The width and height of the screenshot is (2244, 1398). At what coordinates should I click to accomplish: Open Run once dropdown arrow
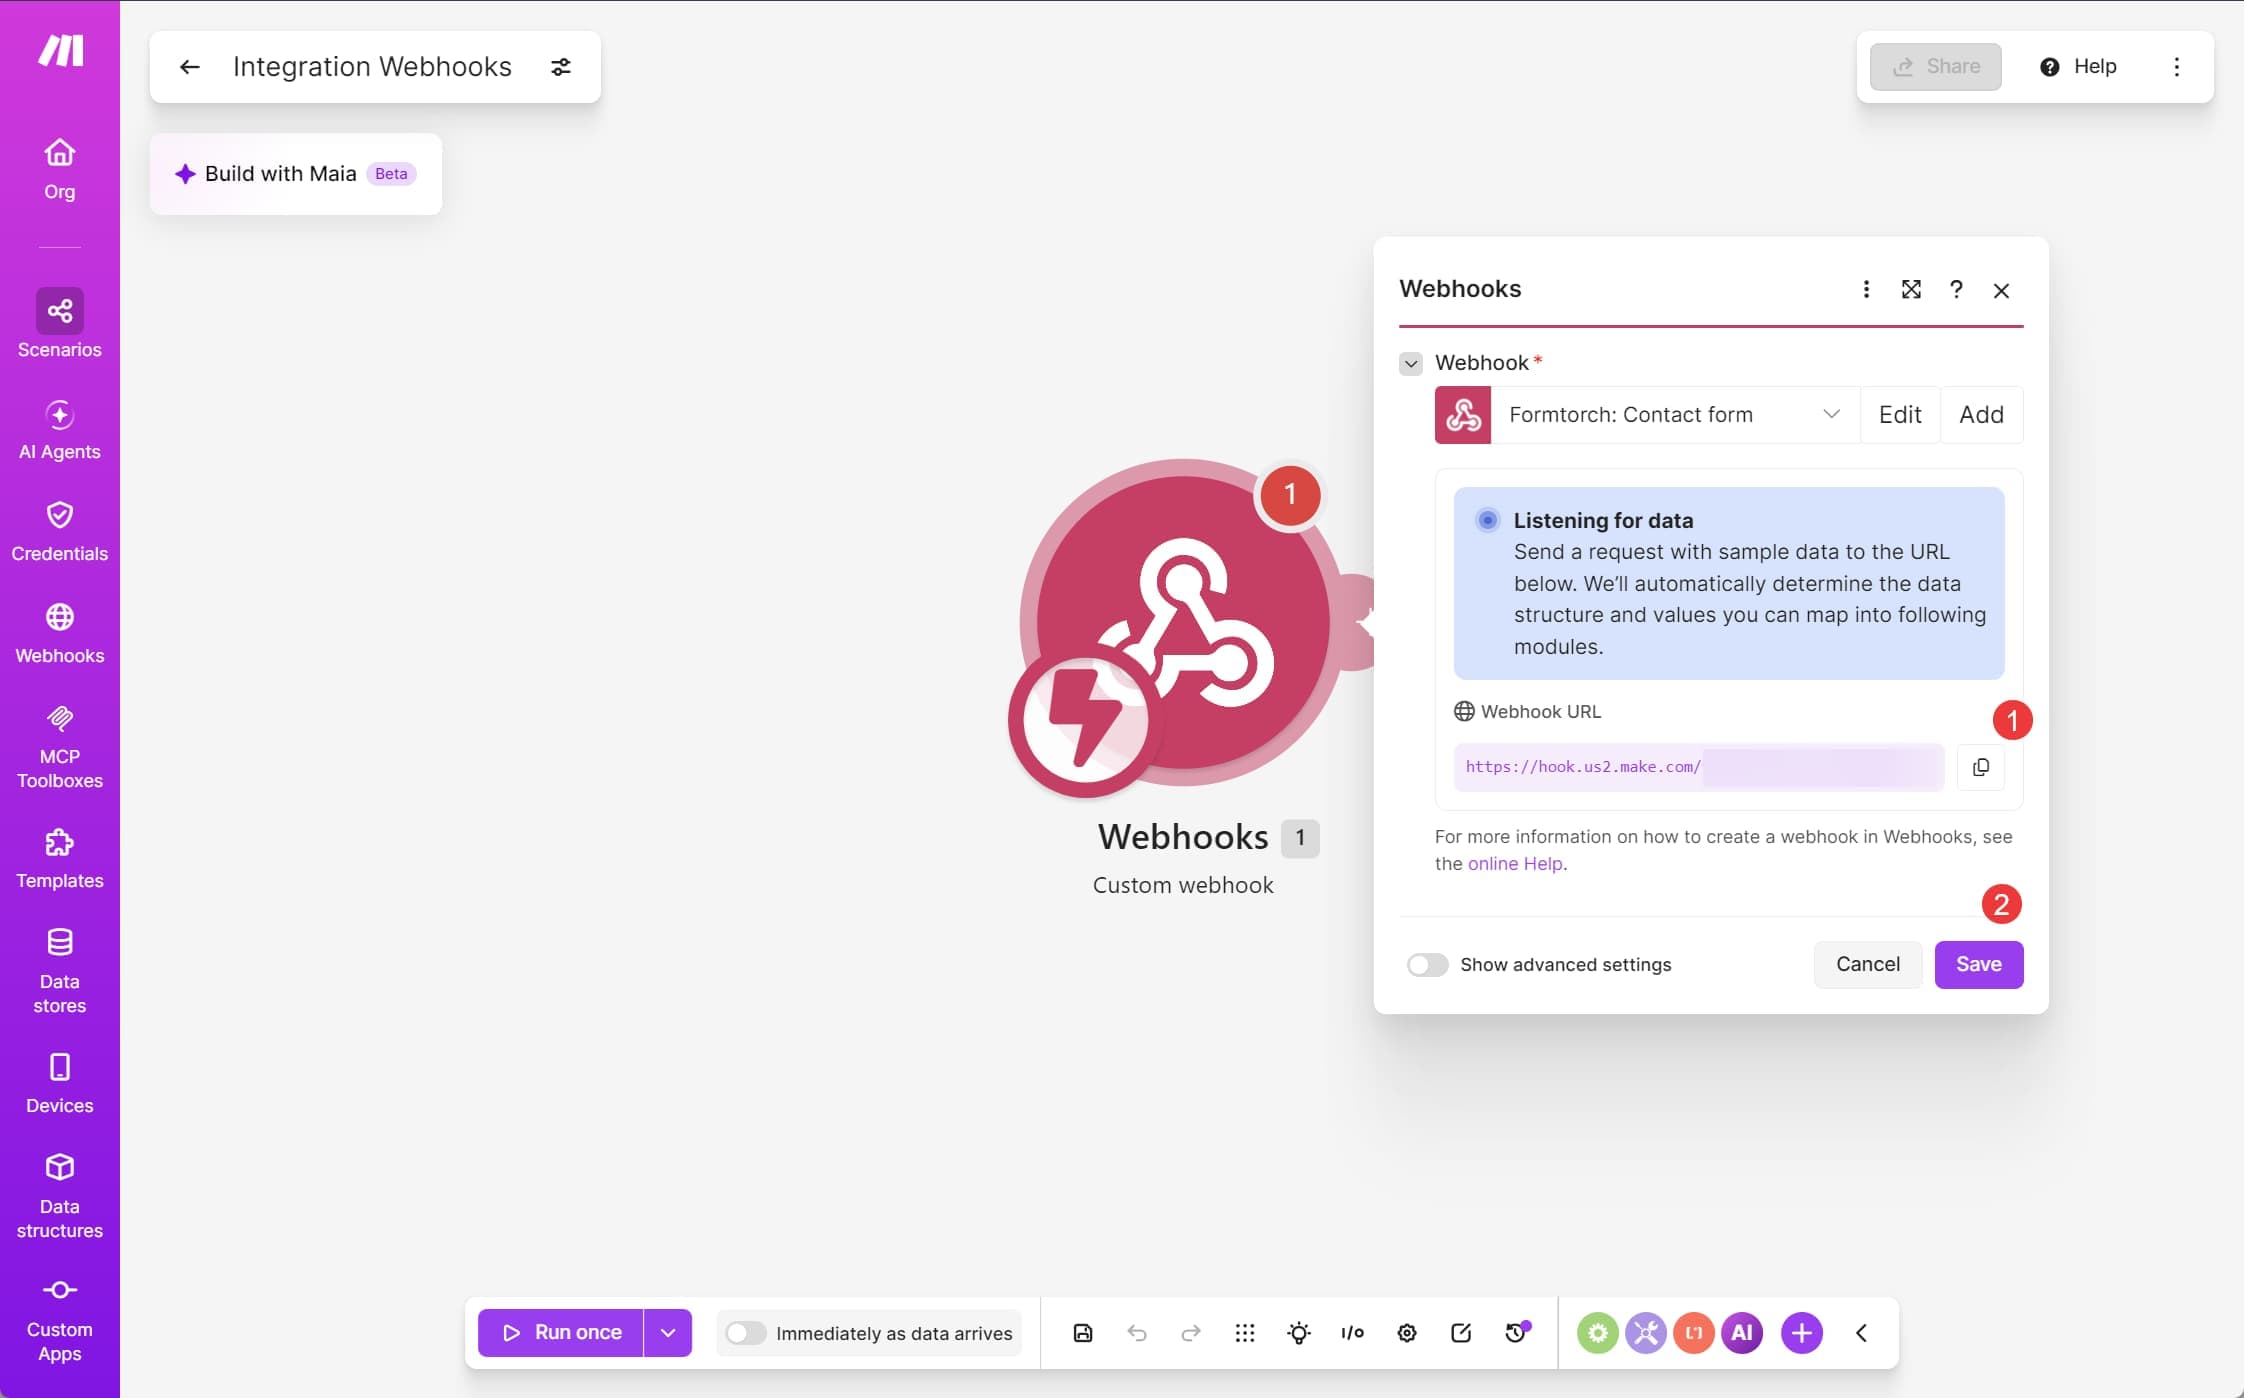pyautogui.click(x=668, y=1333)
